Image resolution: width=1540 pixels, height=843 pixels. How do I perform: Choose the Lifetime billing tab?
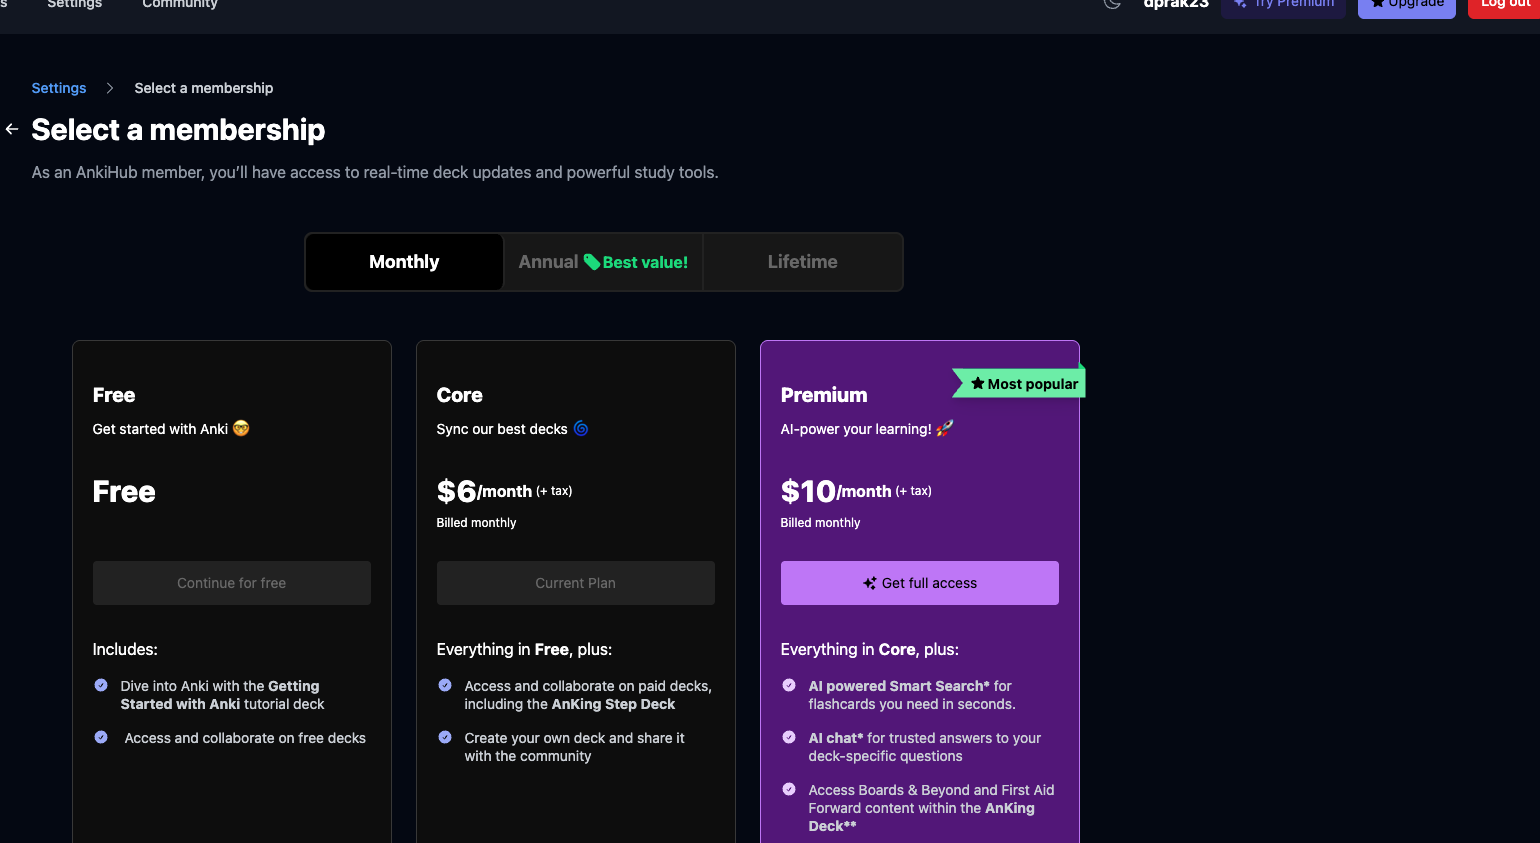coord(802,262)
